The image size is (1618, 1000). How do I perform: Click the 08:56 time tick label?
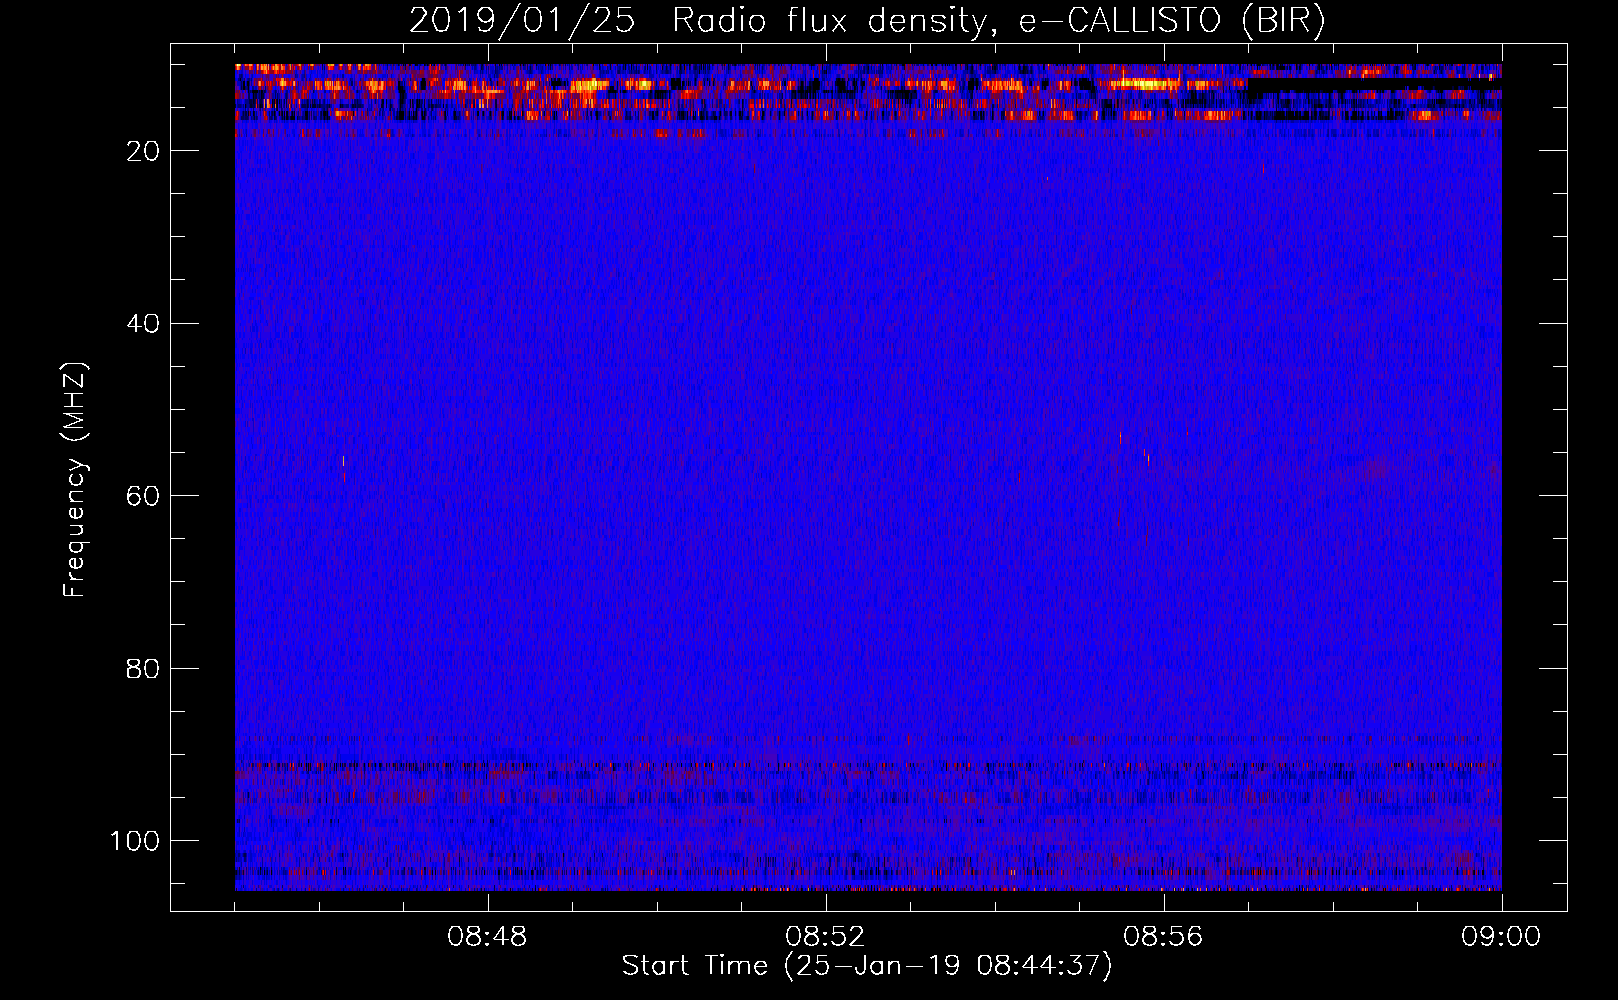(1163, 937)
